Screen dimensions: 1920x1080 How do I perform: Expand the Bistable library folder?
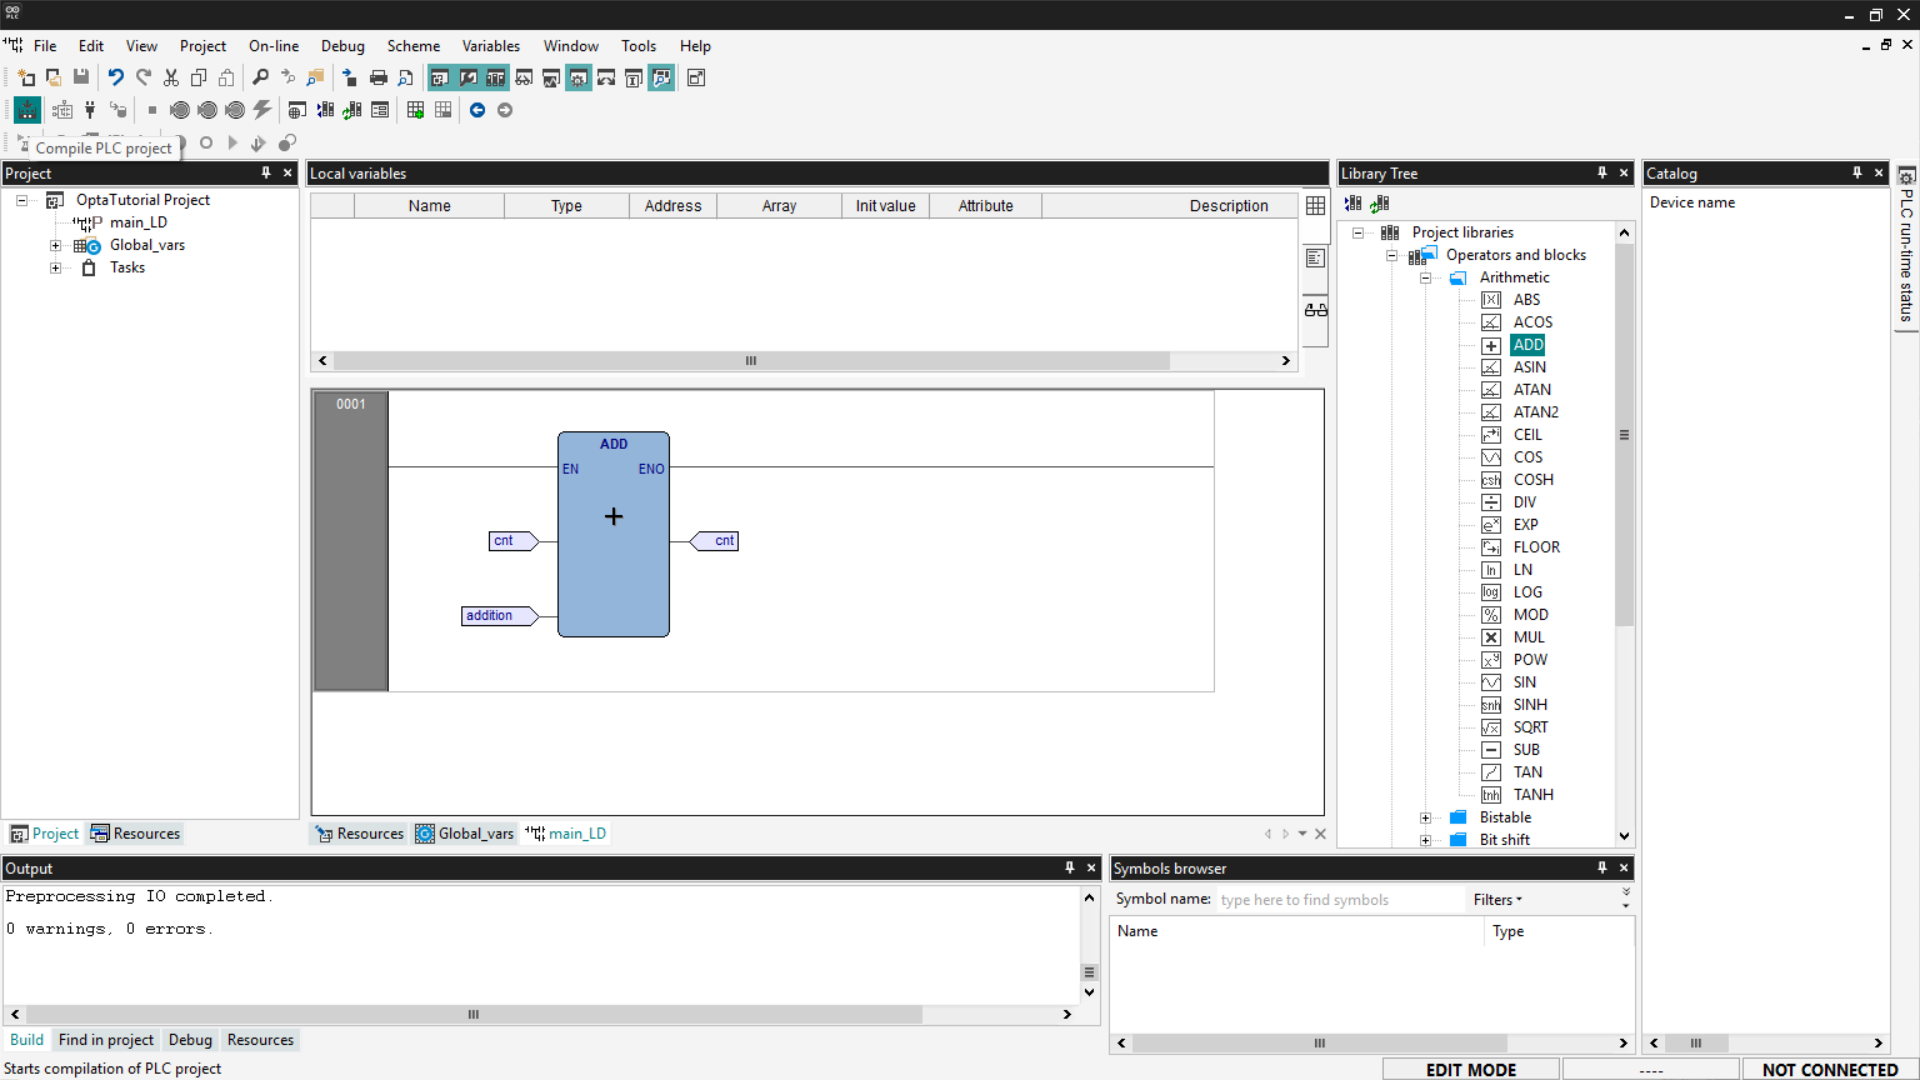(1425, 818)
